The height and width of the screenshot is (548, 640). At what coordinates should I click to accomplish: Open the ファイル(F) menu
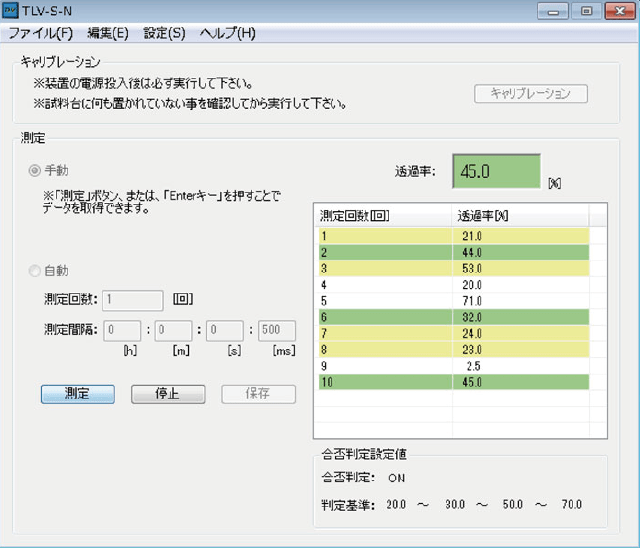[40, 33]
